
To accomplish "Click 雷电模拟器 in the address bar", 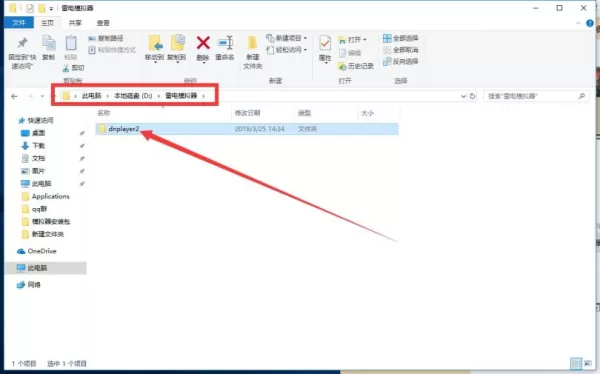I will (x=181, y=96).
